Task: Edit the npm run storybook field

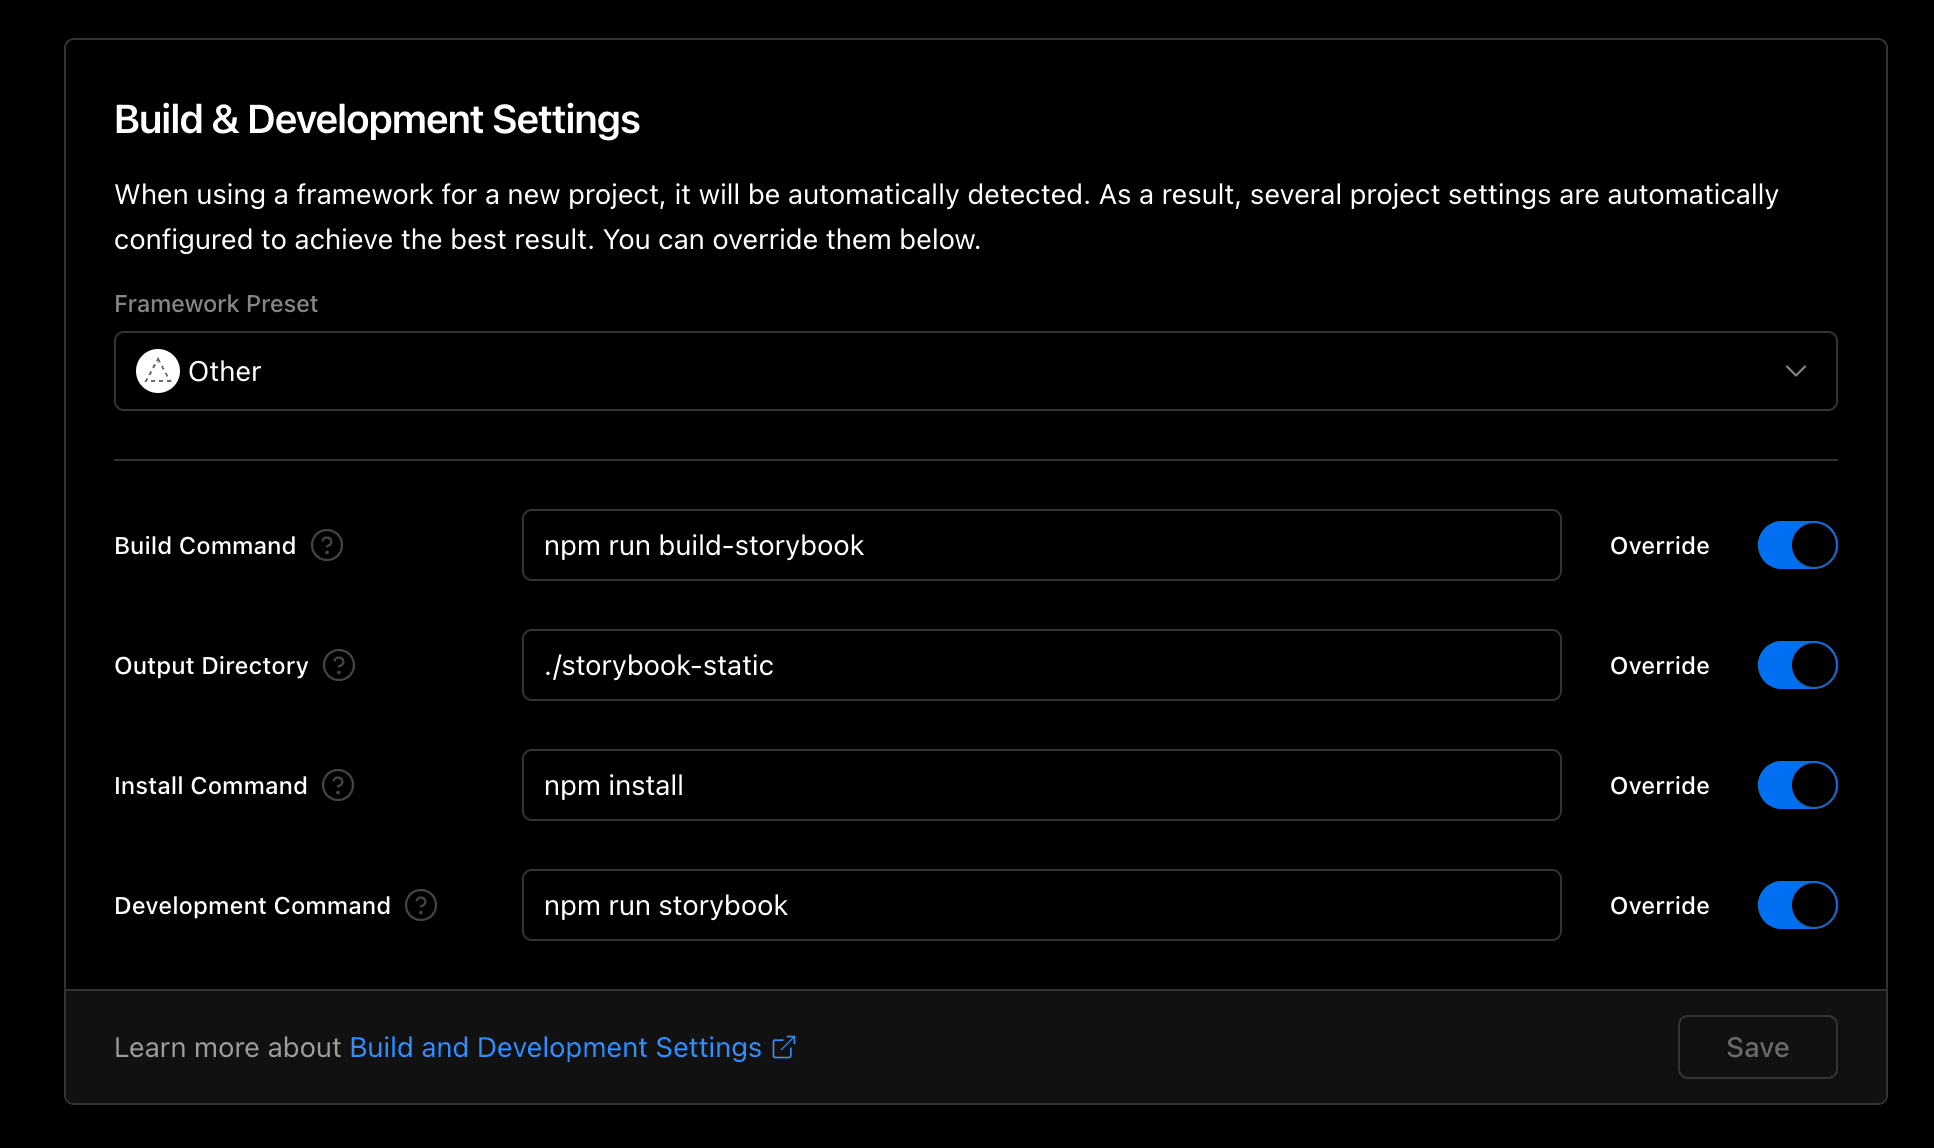Action: [1040, 905]
